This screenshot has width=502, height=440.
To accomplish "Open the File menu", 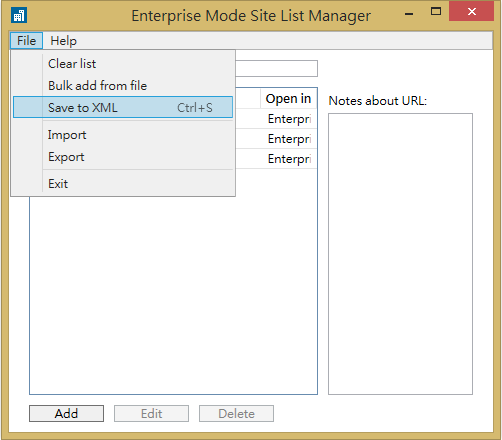I will [x=26, y=41].
